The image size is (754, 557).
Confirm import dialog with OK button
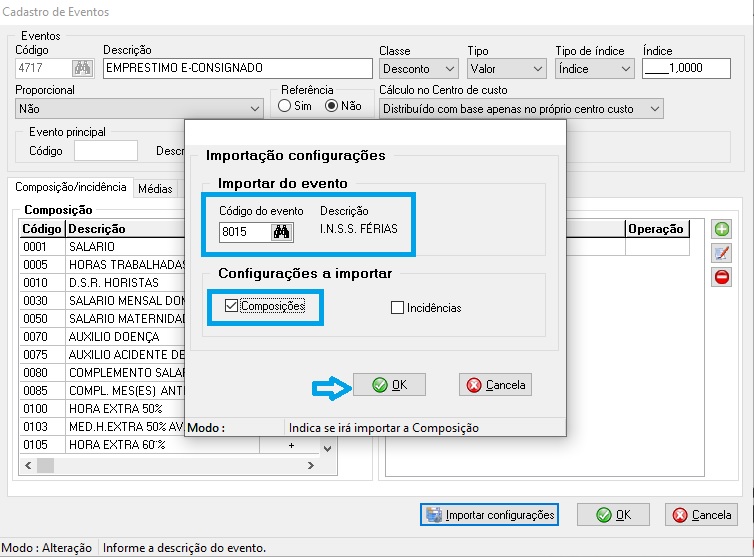tap(389, 385)
